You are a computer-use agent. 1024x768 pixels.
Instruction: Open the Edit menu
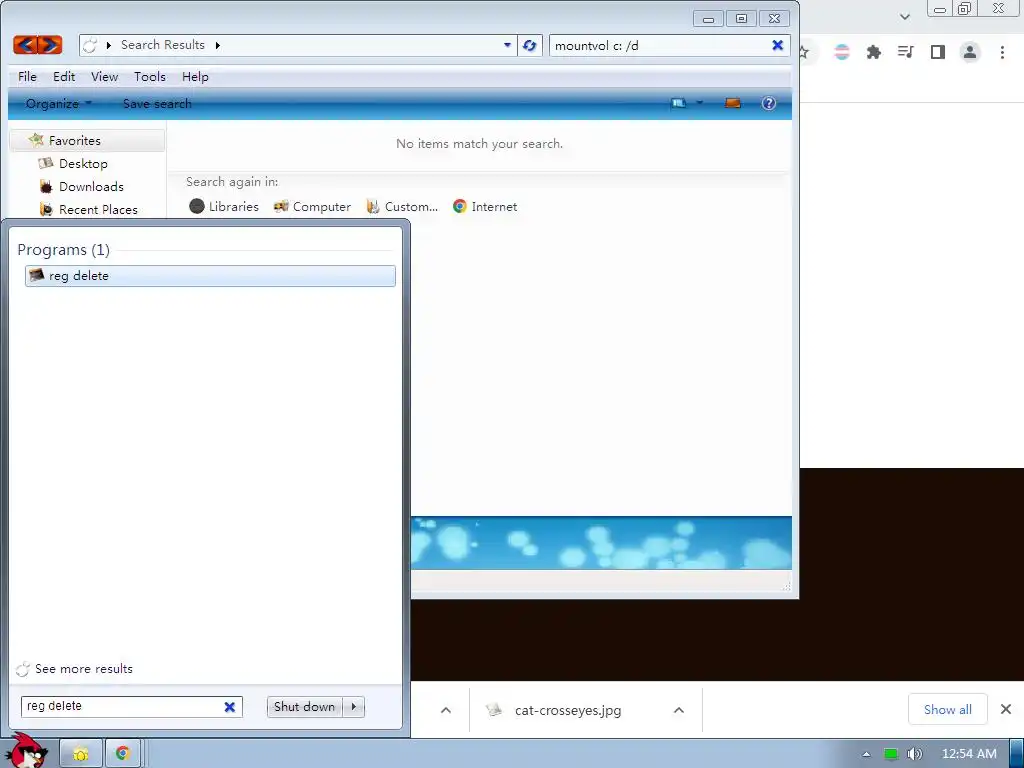64,76
